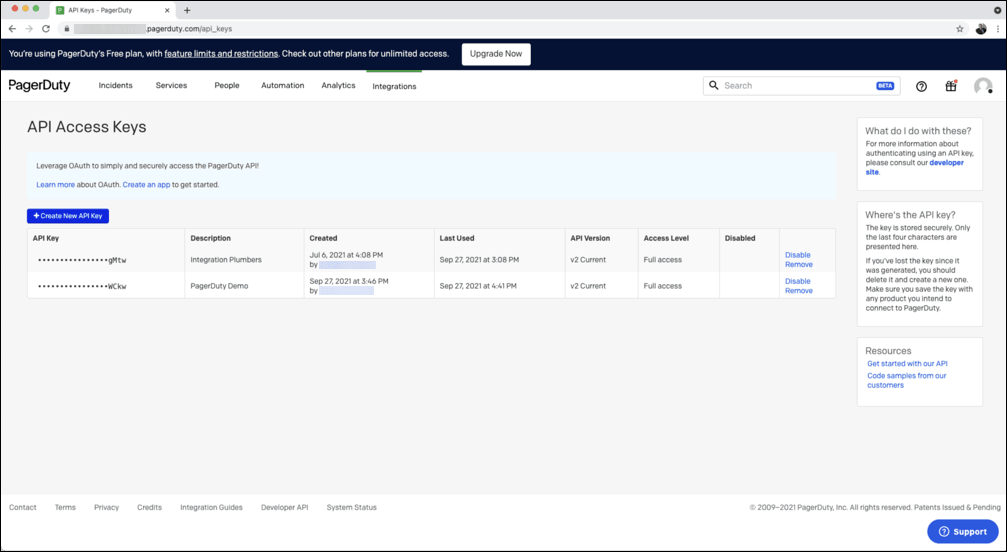Image resolution: width=1007 pixels, height=552 pixels.
Task: Click Create New API Key button
Action: pyautogui.click(x=68, y=216)
